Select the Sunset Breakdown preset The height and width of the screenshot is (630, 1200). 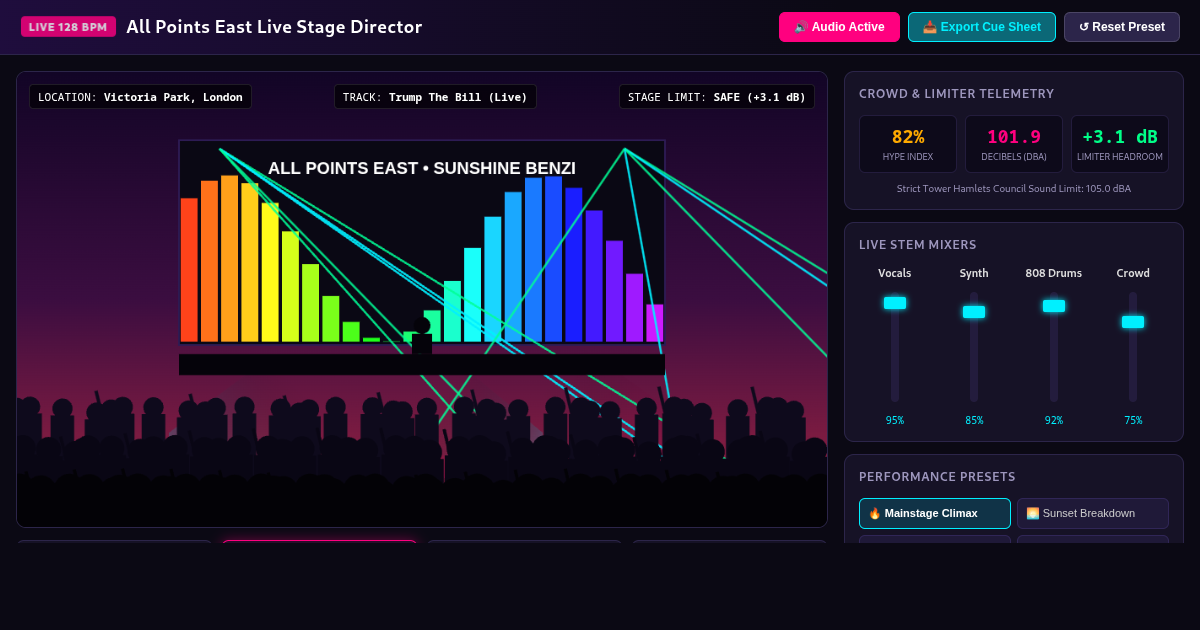coord(1093,513)
